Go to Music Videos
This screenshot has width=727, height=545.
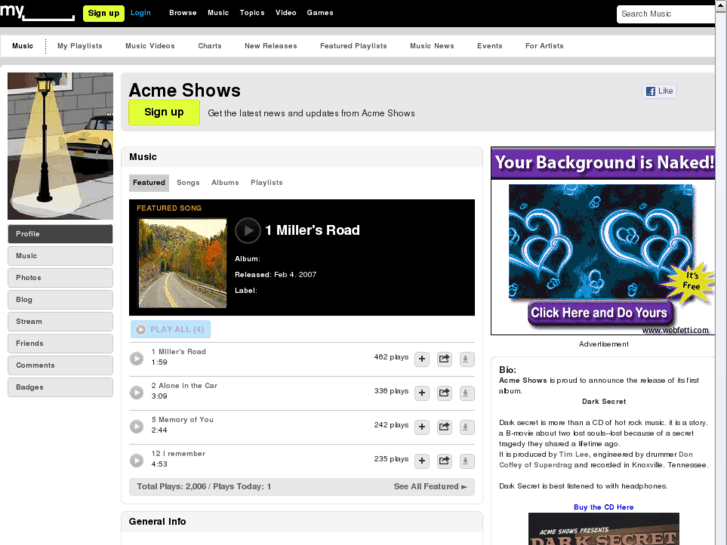point(150,46)
